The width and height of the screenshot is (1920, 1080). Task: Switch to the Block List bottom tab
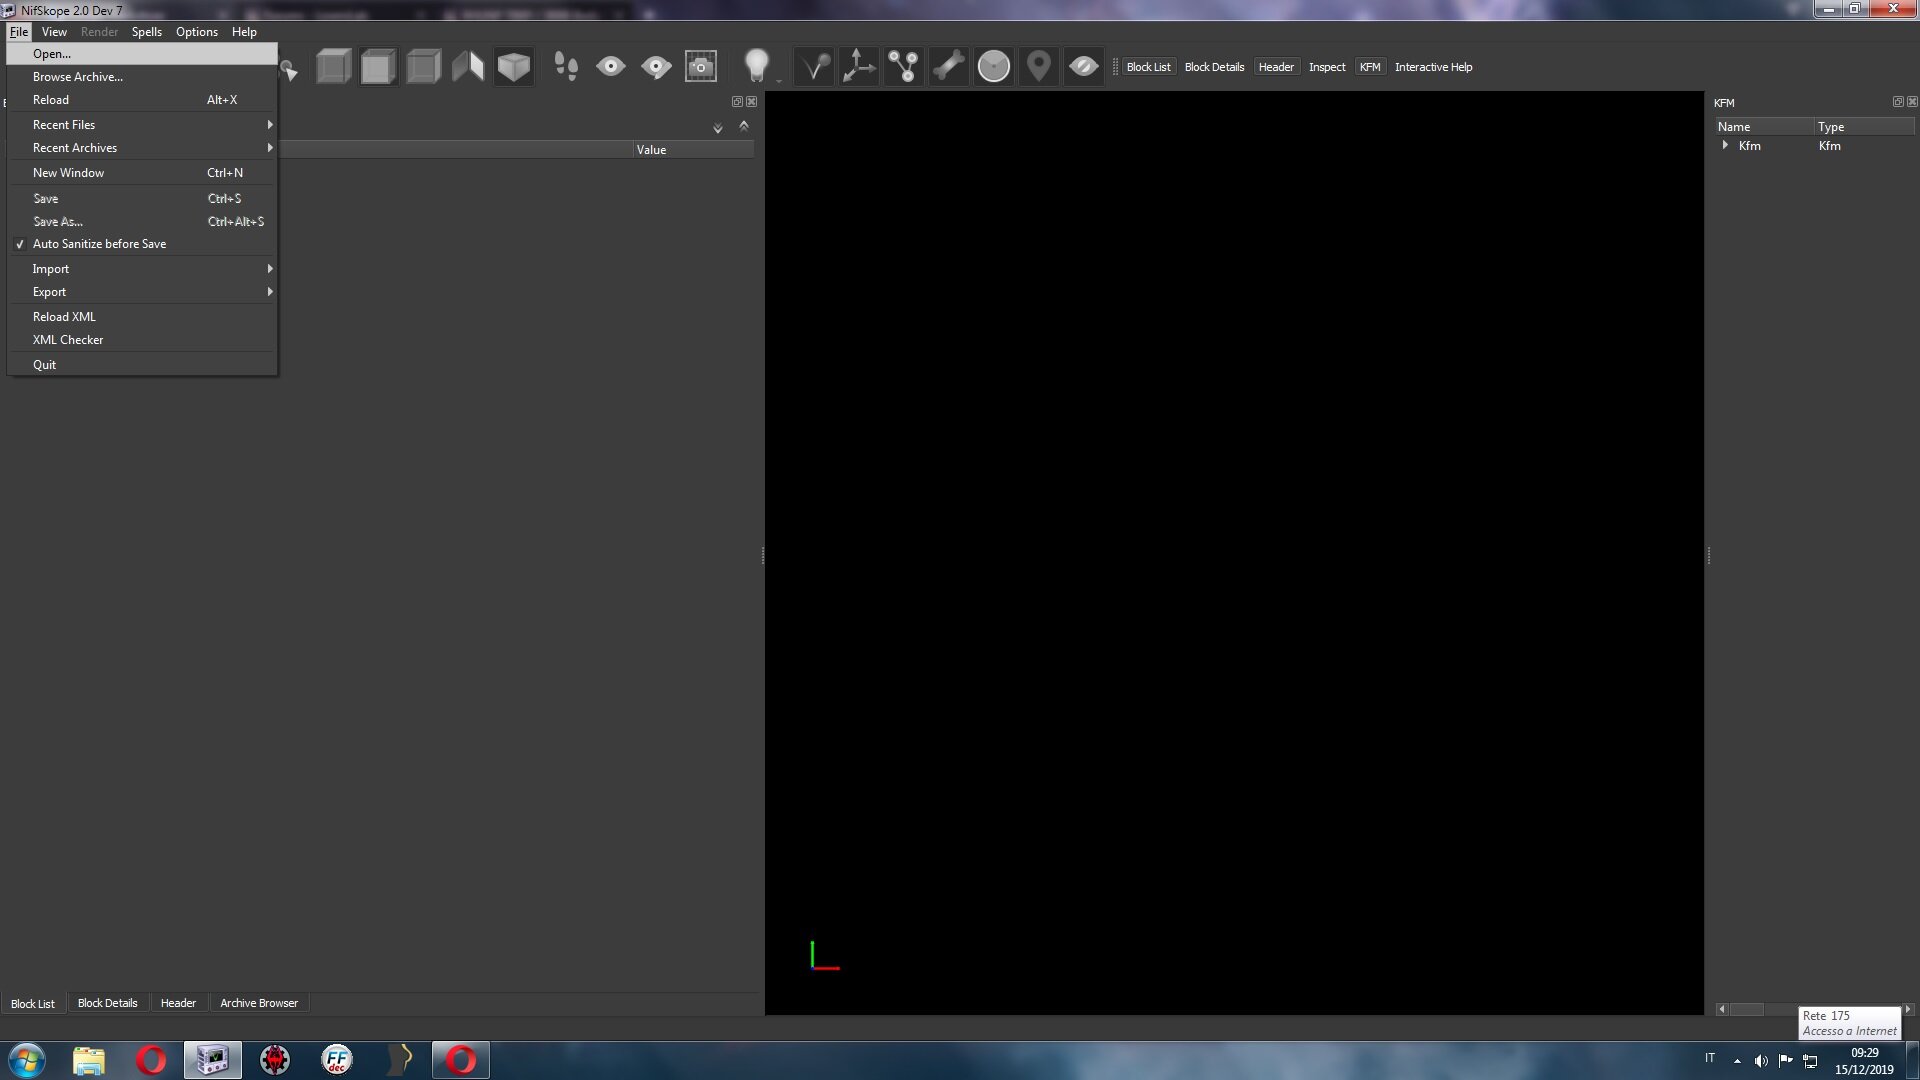coord(33,1003)
